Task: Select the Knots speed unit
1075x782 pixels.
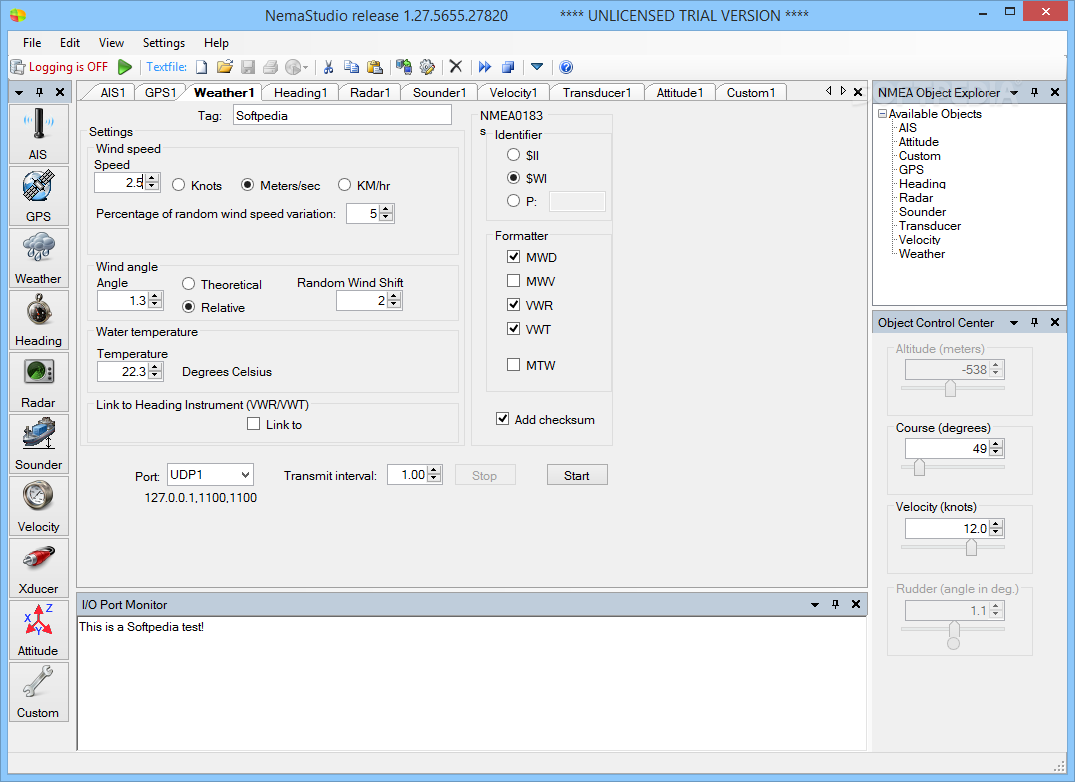Action: 197,185
